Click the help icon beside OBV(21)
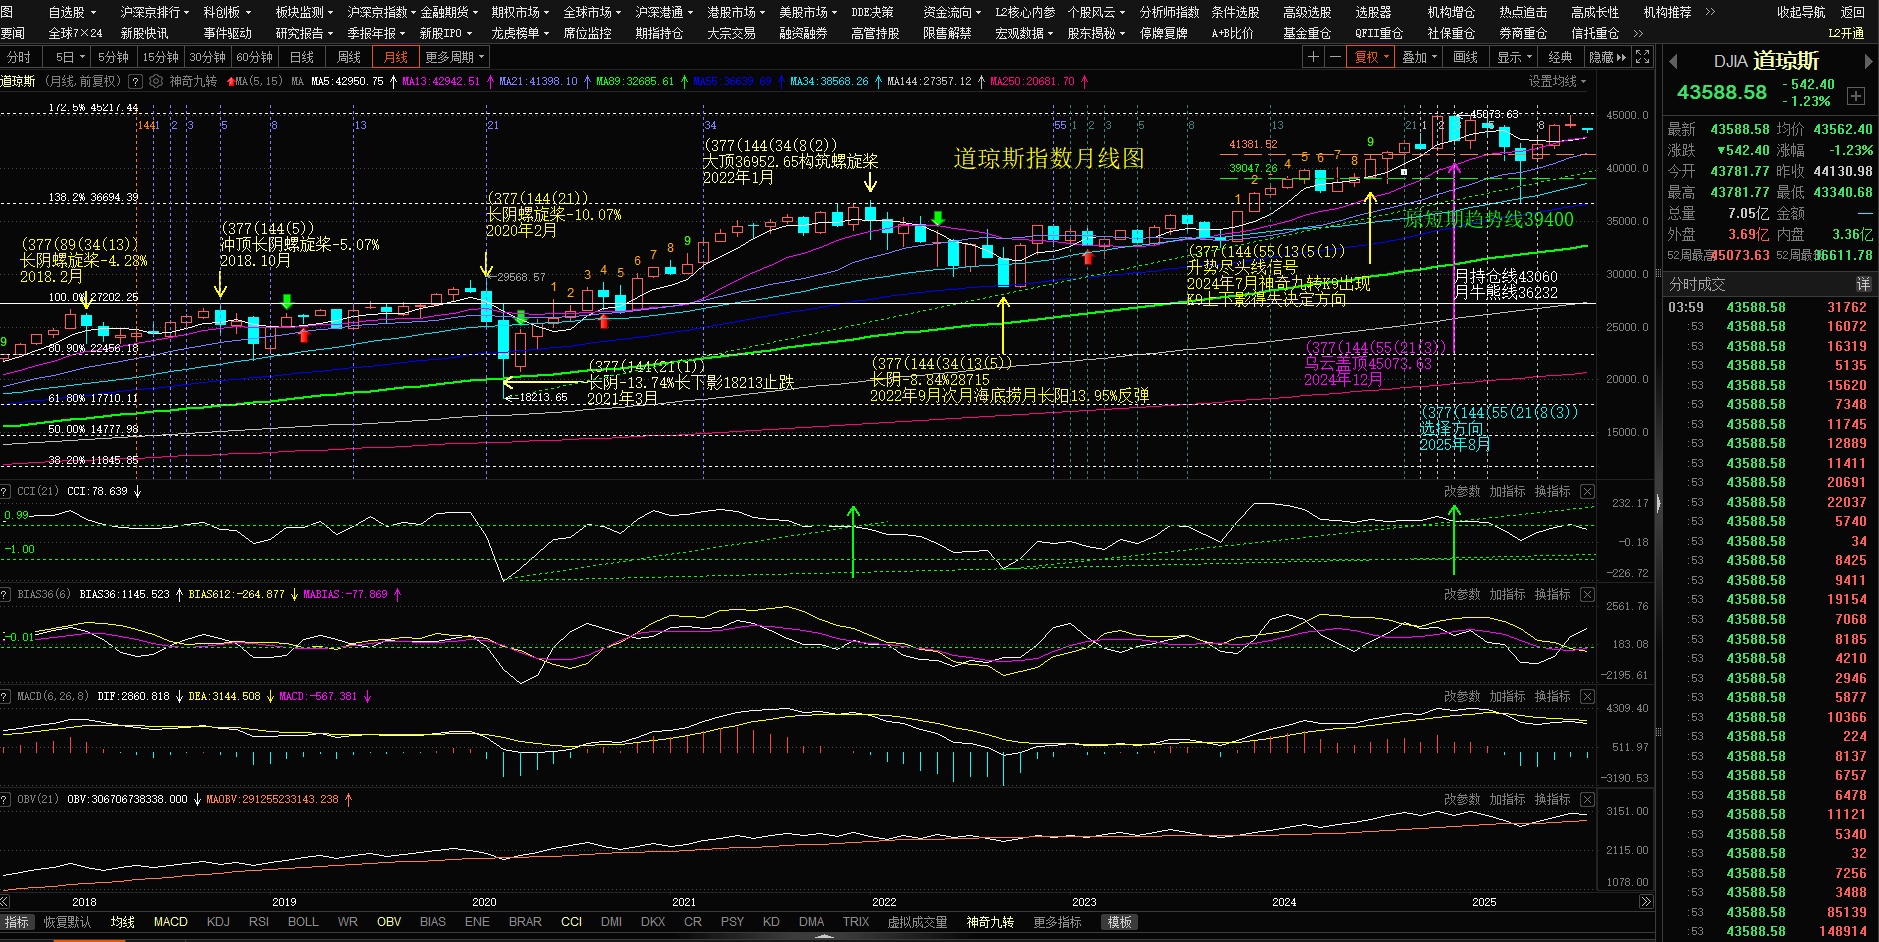The width and height of the screenshot is (1879, 942). click(6, 799)
